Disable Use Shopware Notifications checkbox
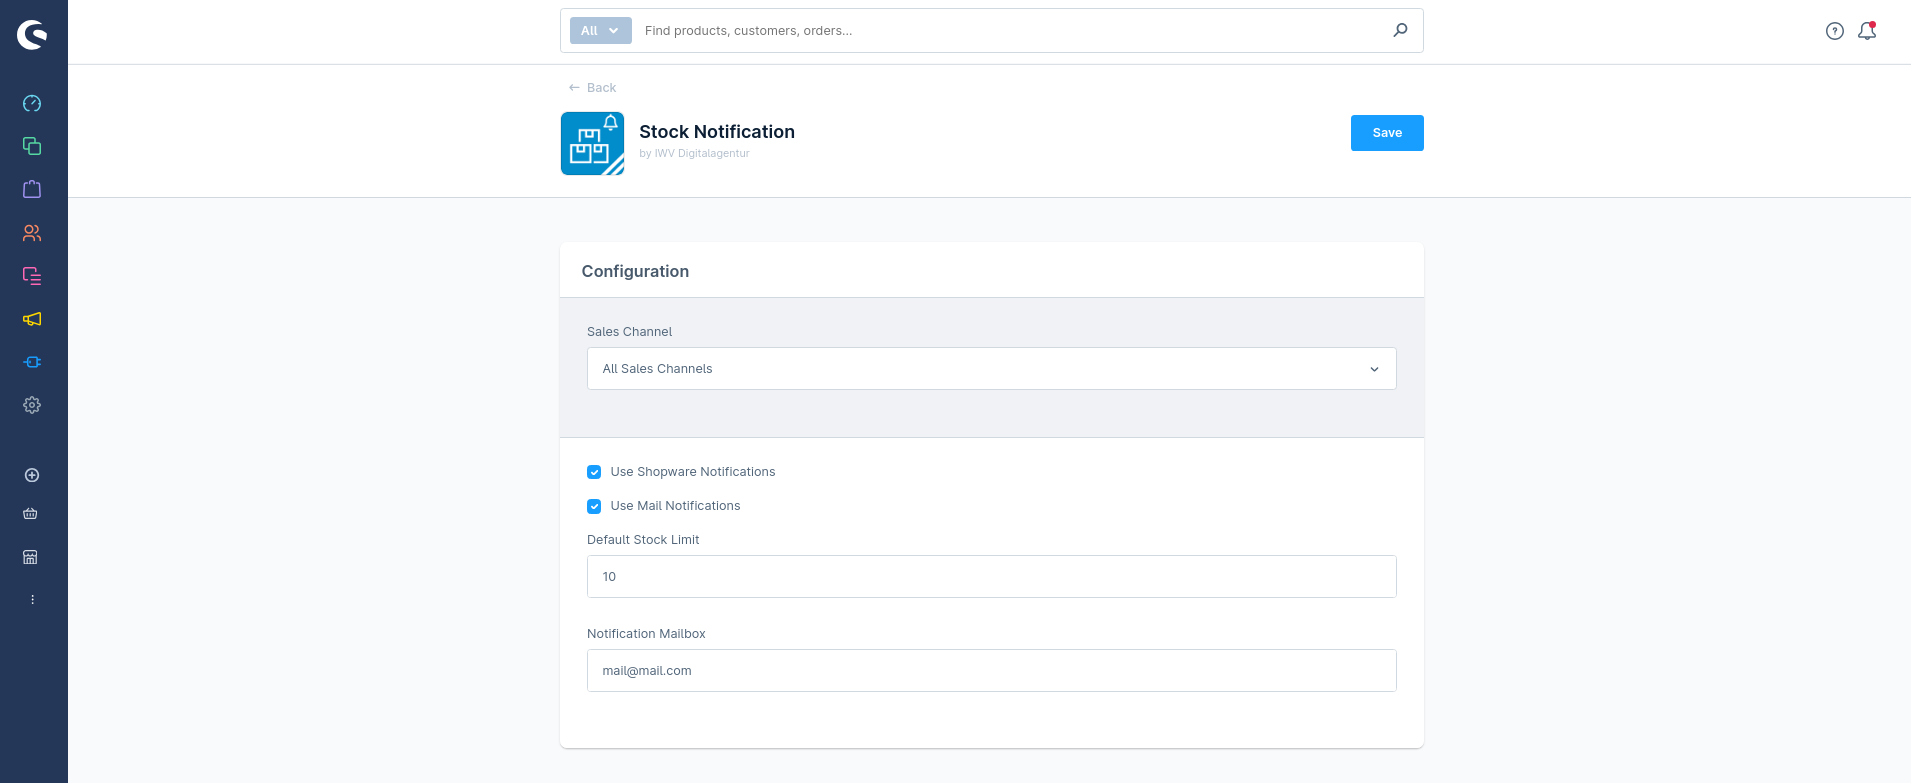The image size is (1911, 783). pos(594,472)
